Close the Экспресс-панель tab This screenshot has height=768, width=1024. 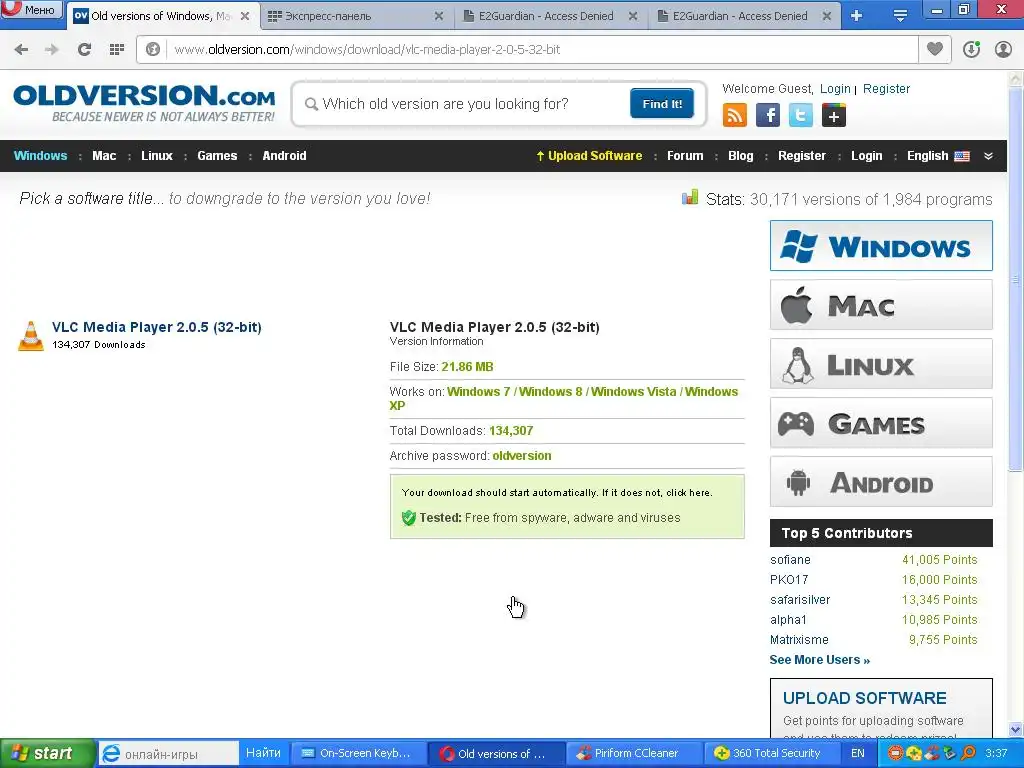(x=439, y=16)
